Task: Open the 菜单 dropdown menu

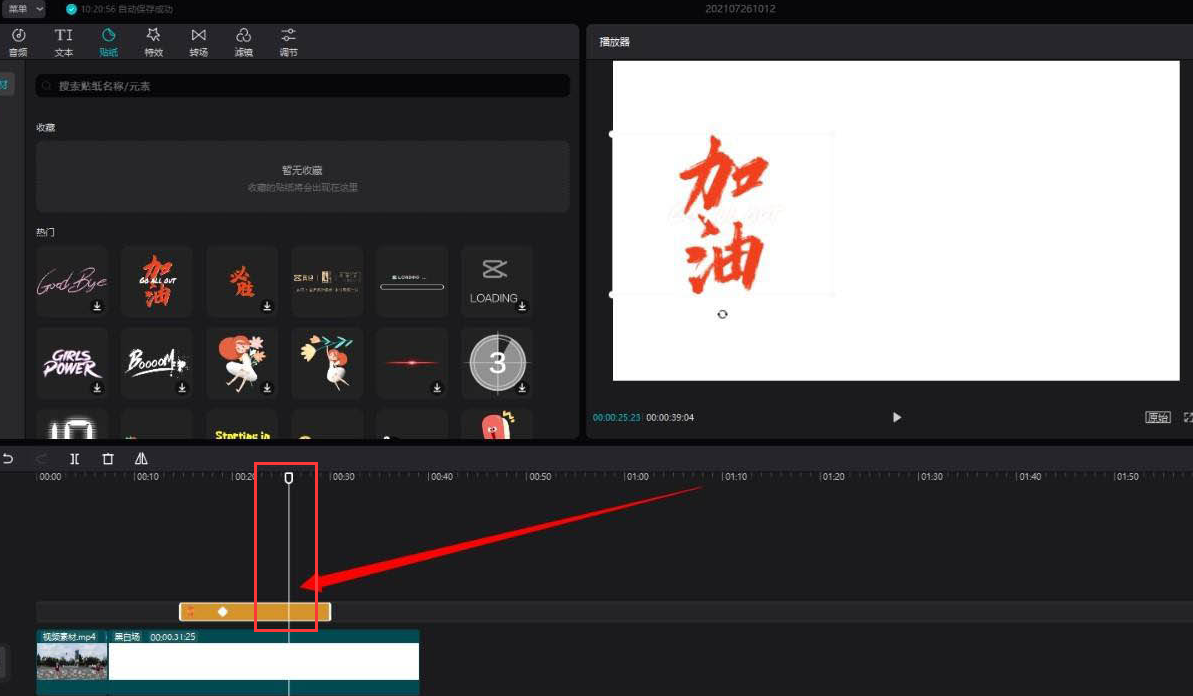Action: coord(24,9)
